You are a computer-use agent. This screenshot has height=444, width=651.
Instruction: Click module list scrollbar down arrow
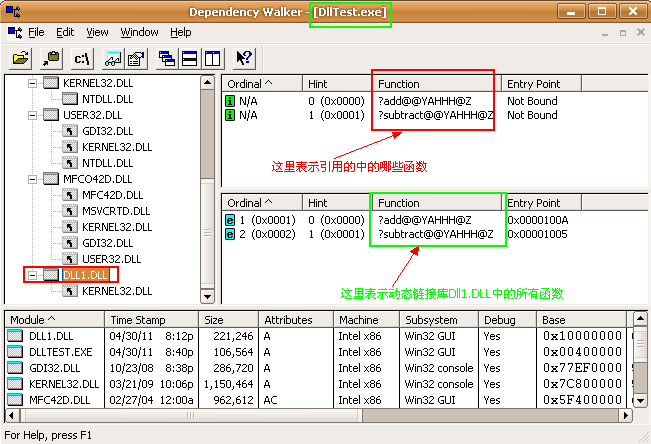(x=640, y=401)
